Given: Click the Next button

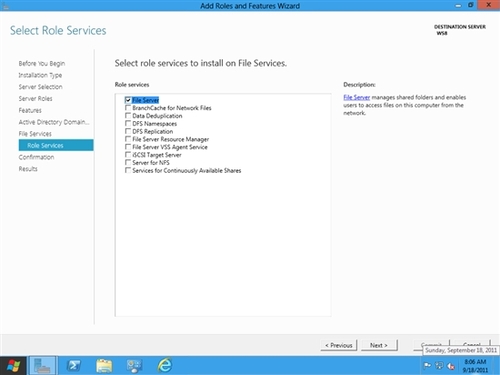Looking at the screenshot, I should pyautogui.click(x=379, y=345).
